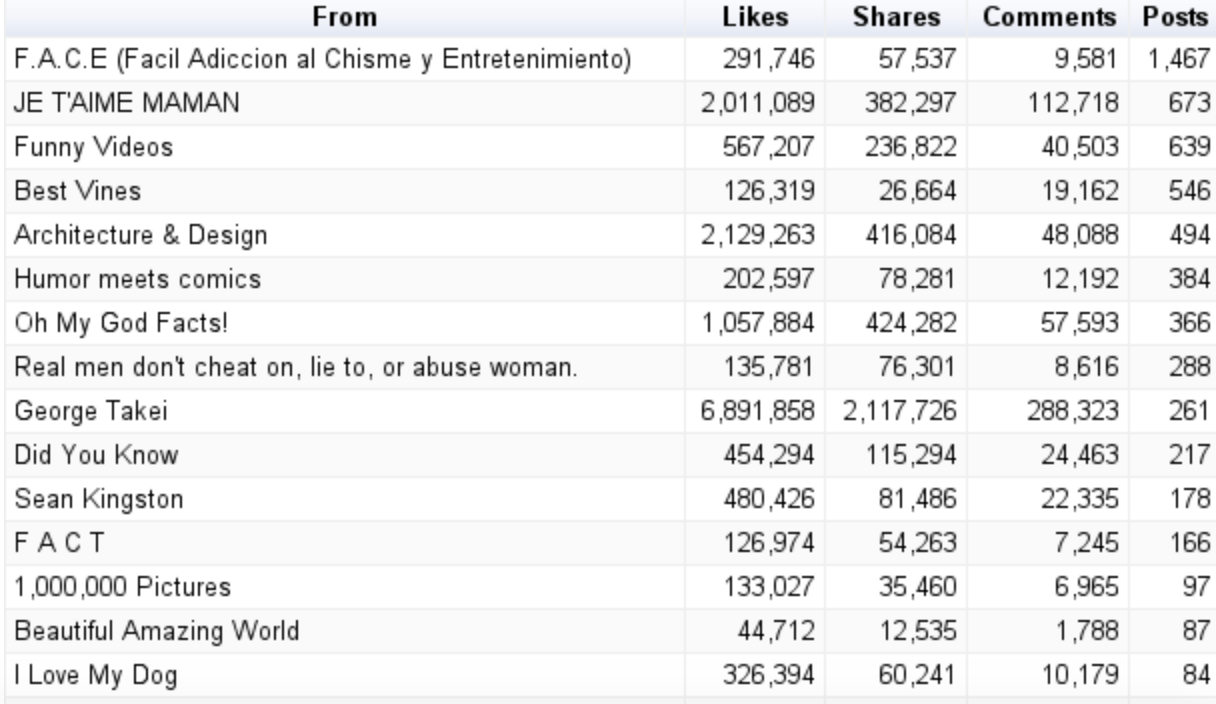The image size is (1216, 704).
Task: Click the Posts column header
Action: (x=1175, y=17)
